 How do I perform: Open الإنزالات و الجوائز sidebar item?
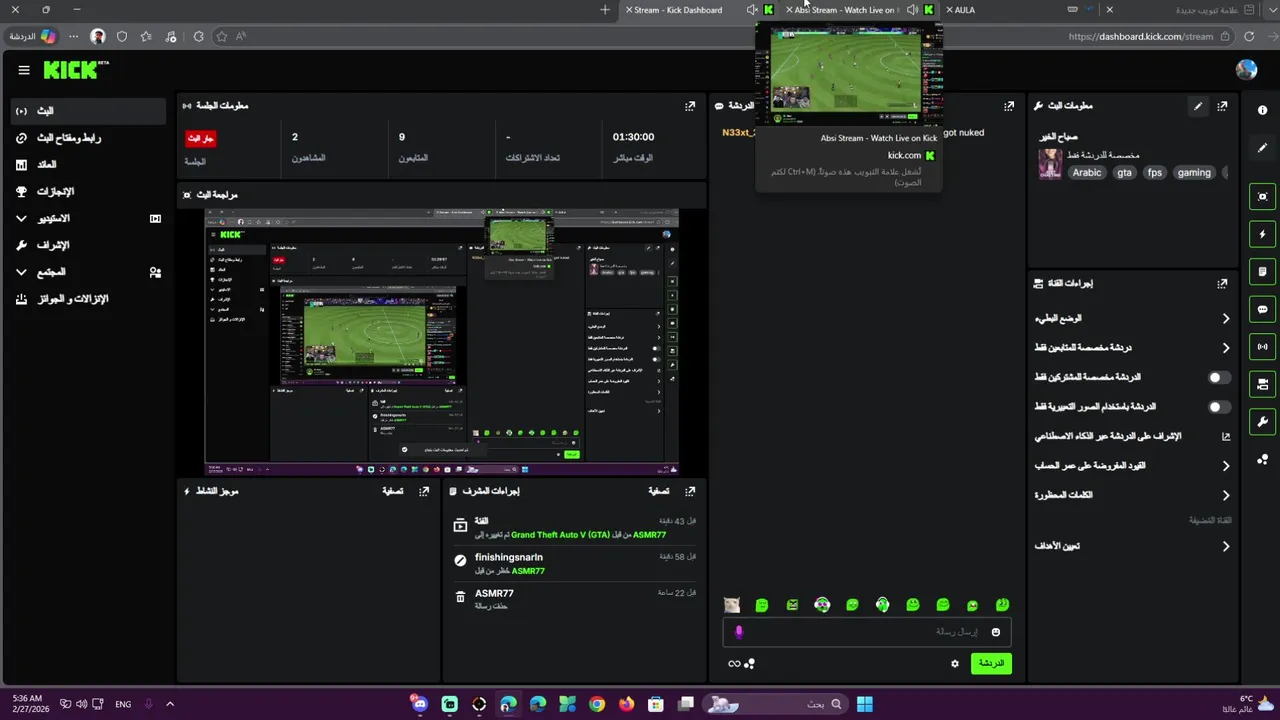[88, 299]
